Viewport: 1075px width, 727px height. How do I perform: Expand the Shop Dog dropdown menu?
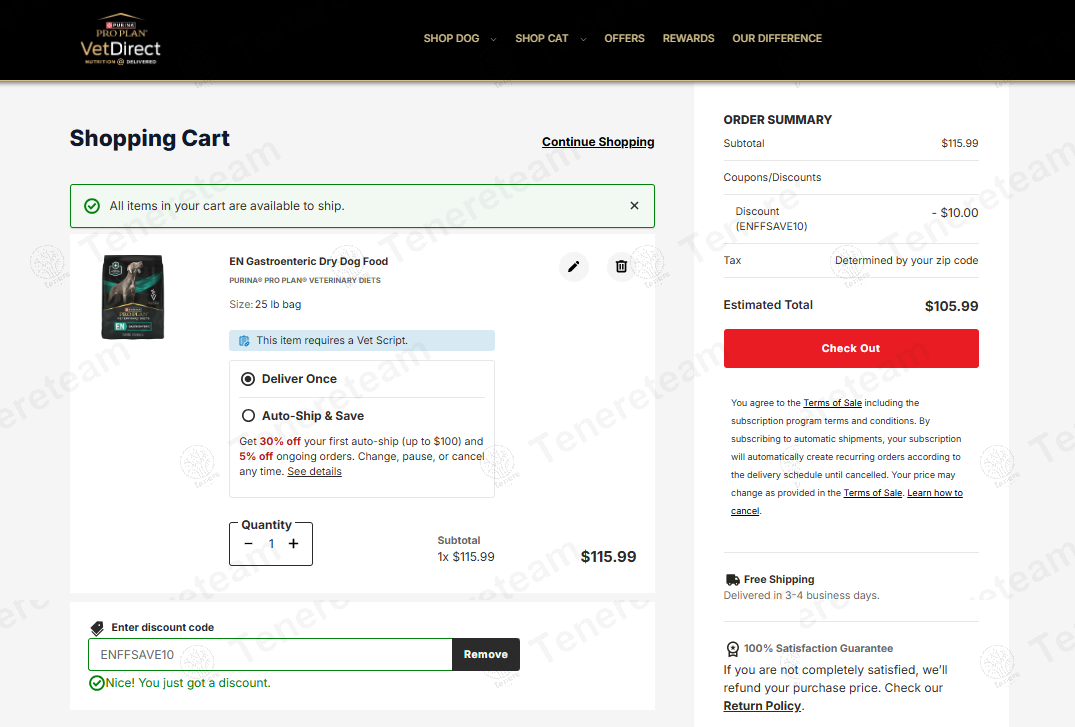pos(459,39)
